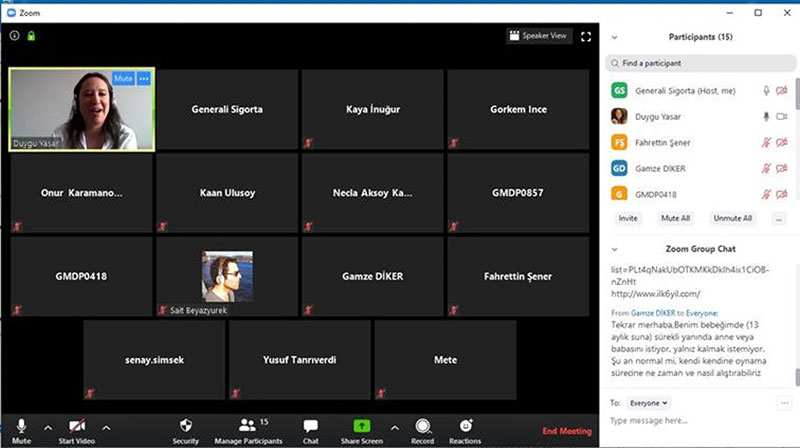Toggle the microphone Mute button

point(21,425)
